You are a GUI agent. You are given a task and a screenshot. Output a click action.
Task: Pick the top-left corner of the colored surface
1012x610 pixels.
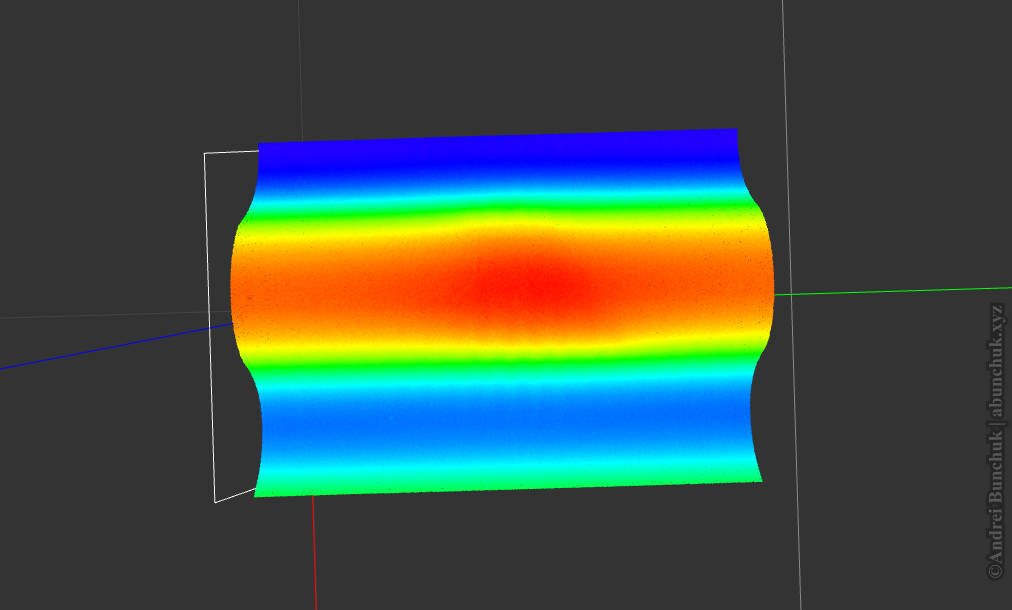[261, 146]
